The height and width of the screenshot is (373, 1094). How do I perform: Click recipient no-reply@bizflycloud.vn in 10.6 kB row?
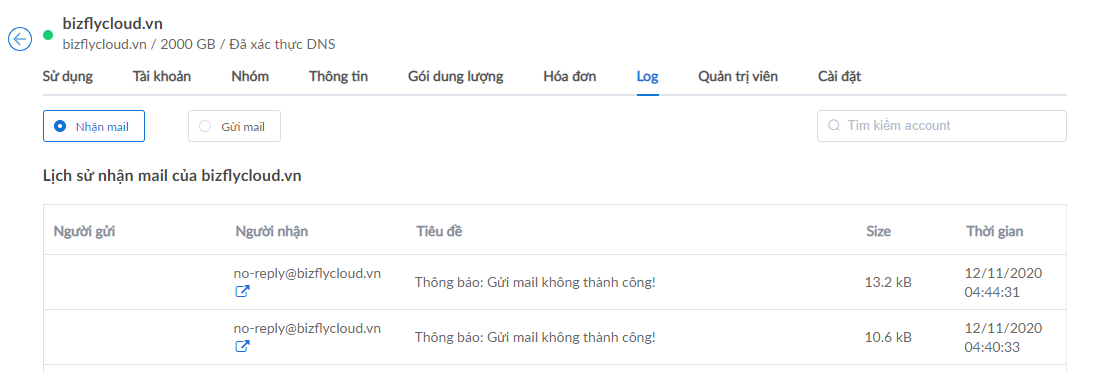308,328
